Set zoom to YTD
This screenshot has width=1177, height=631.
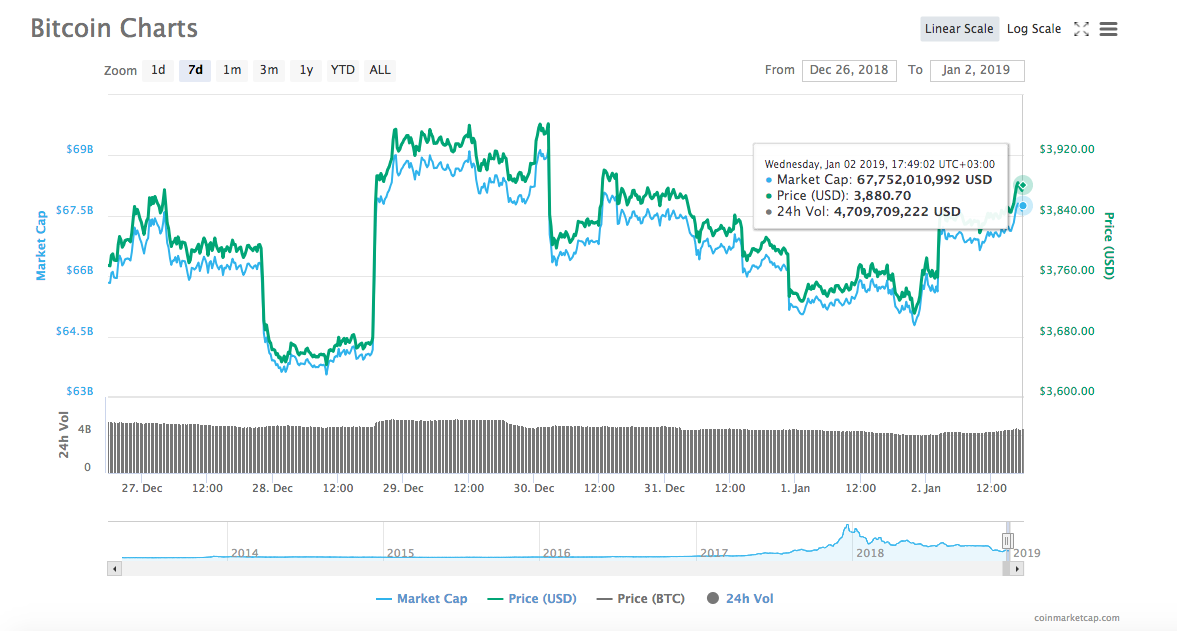(x=343, y=70)
